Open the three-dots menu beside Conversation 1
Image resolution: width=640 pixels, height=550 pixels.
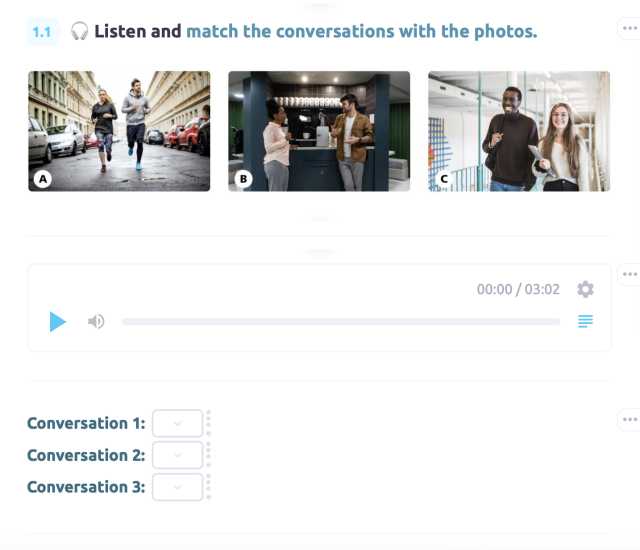tap(629, 419)
